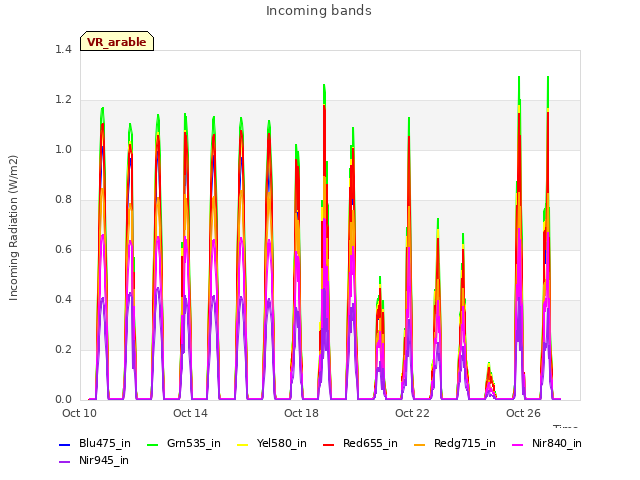Click the 'Oct 10' x-axis tick label

tap(79, 413)
